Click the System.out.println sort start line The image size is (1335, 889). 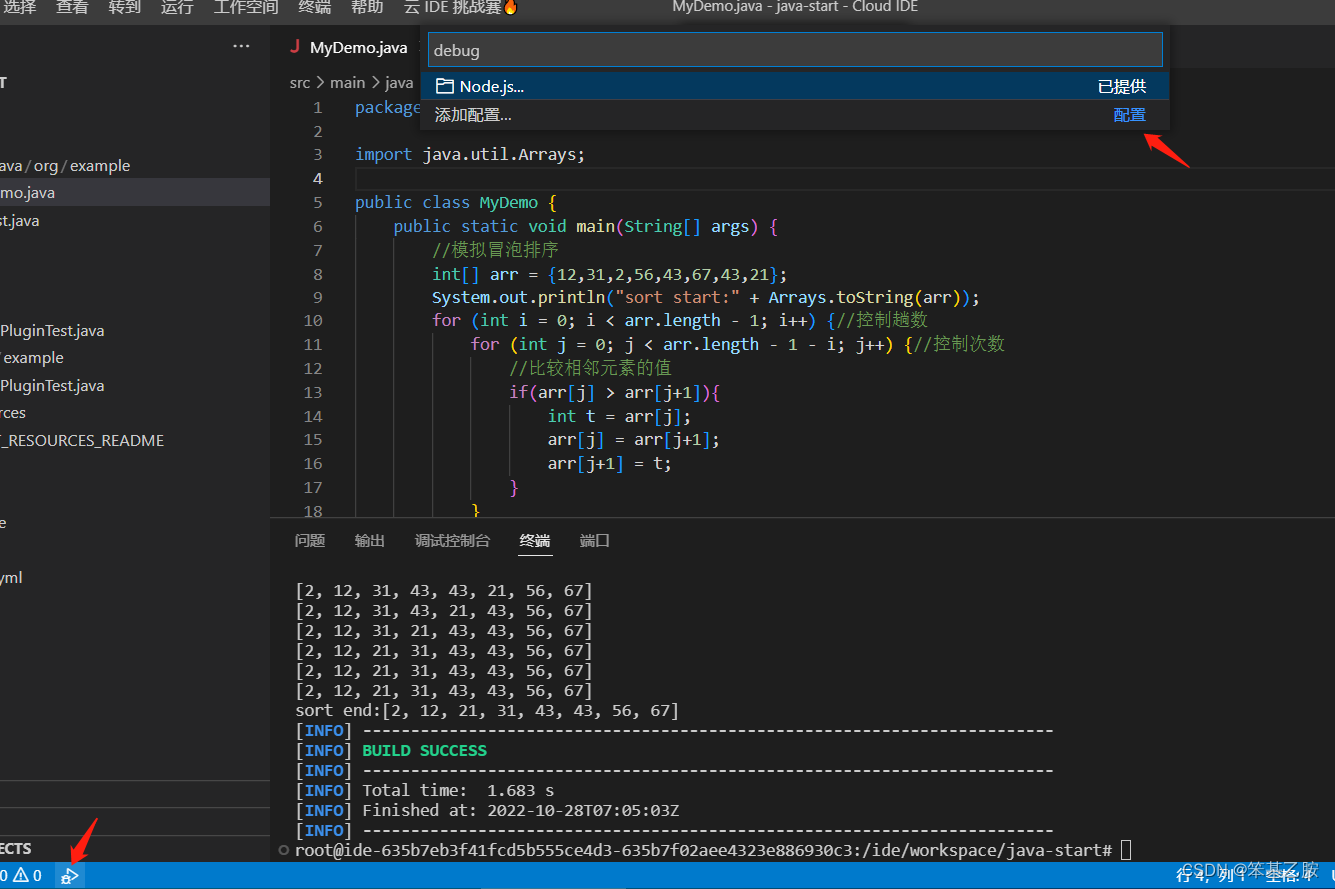coord(705,298)
